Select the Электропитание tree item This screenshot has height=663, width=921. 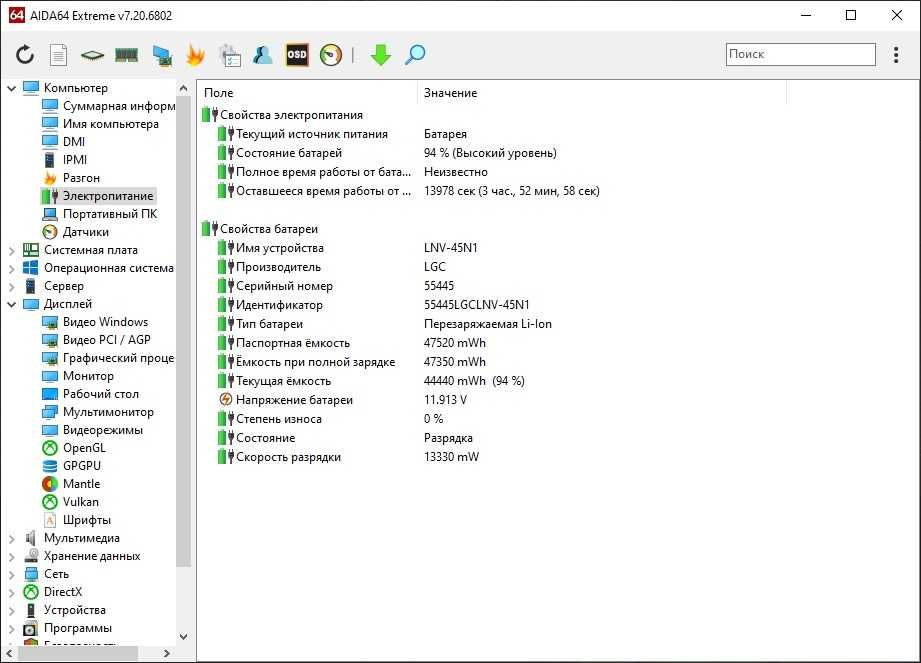click(x=98, y=196)
